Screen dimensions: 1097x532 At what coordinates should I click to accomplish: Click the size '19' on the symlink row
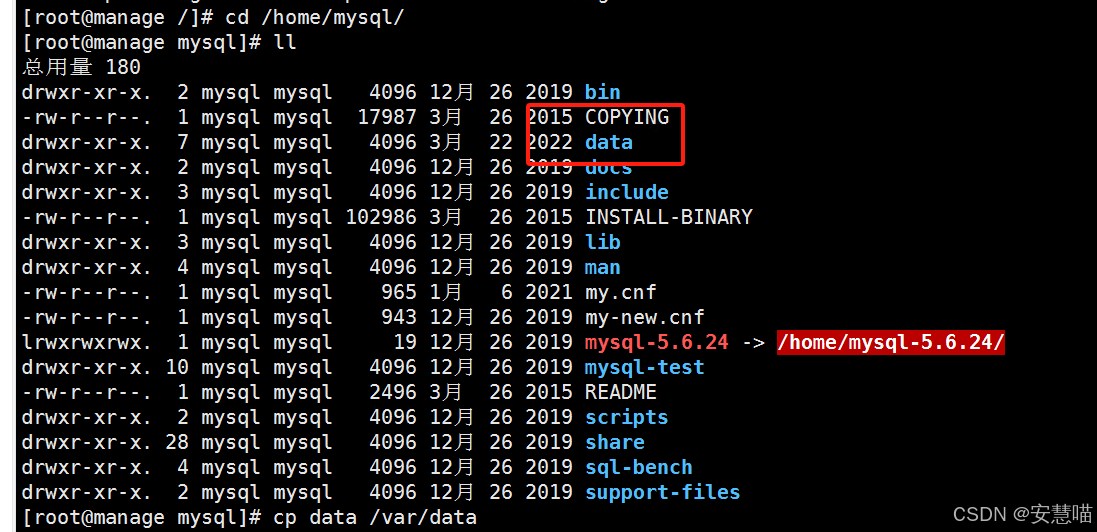pyautogui.click(x=405, y=342)
